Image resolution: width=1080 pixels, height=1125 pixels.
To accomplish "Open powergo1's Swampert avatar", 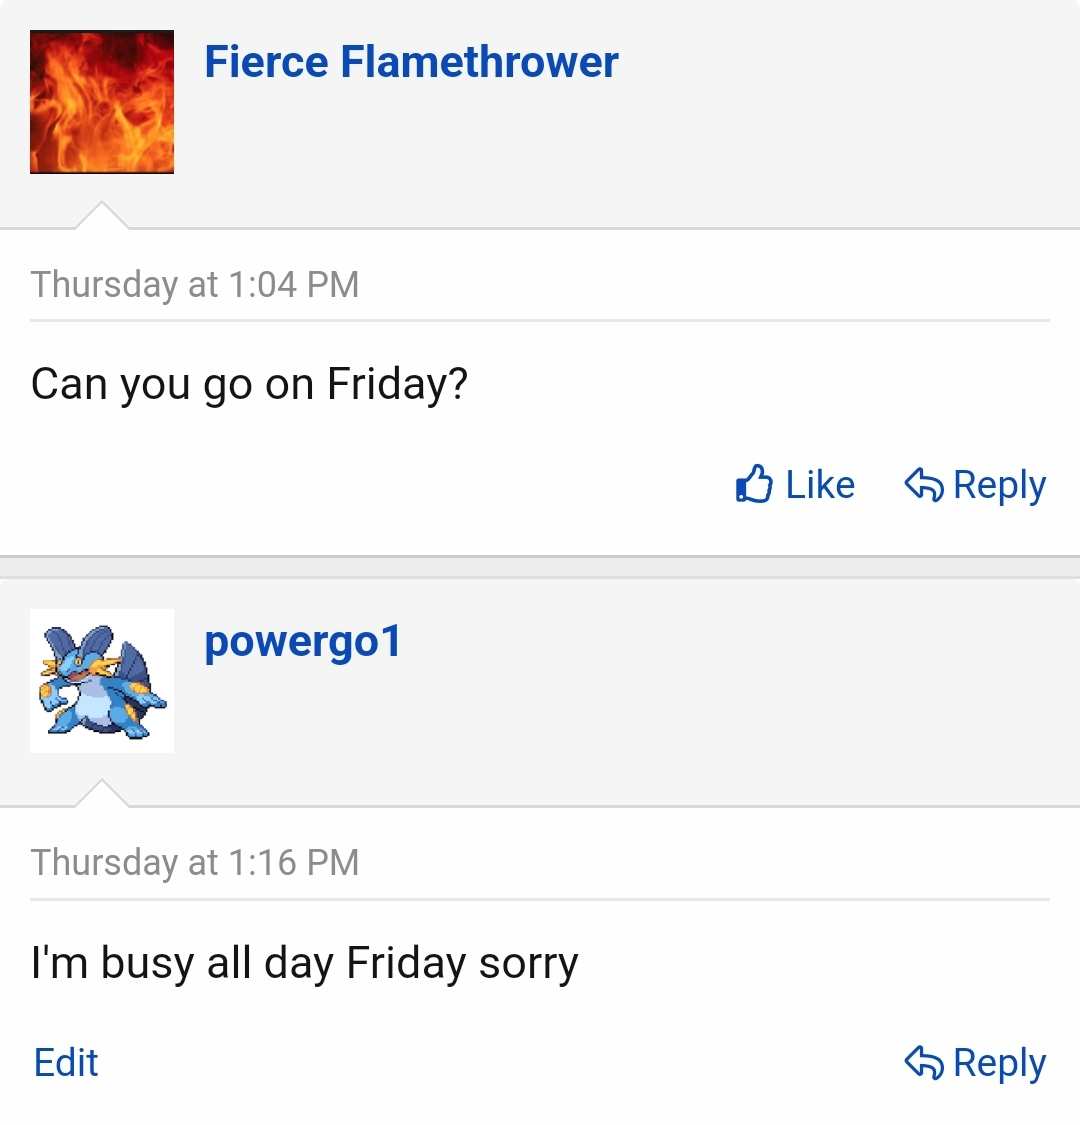I will pos(102,681).
